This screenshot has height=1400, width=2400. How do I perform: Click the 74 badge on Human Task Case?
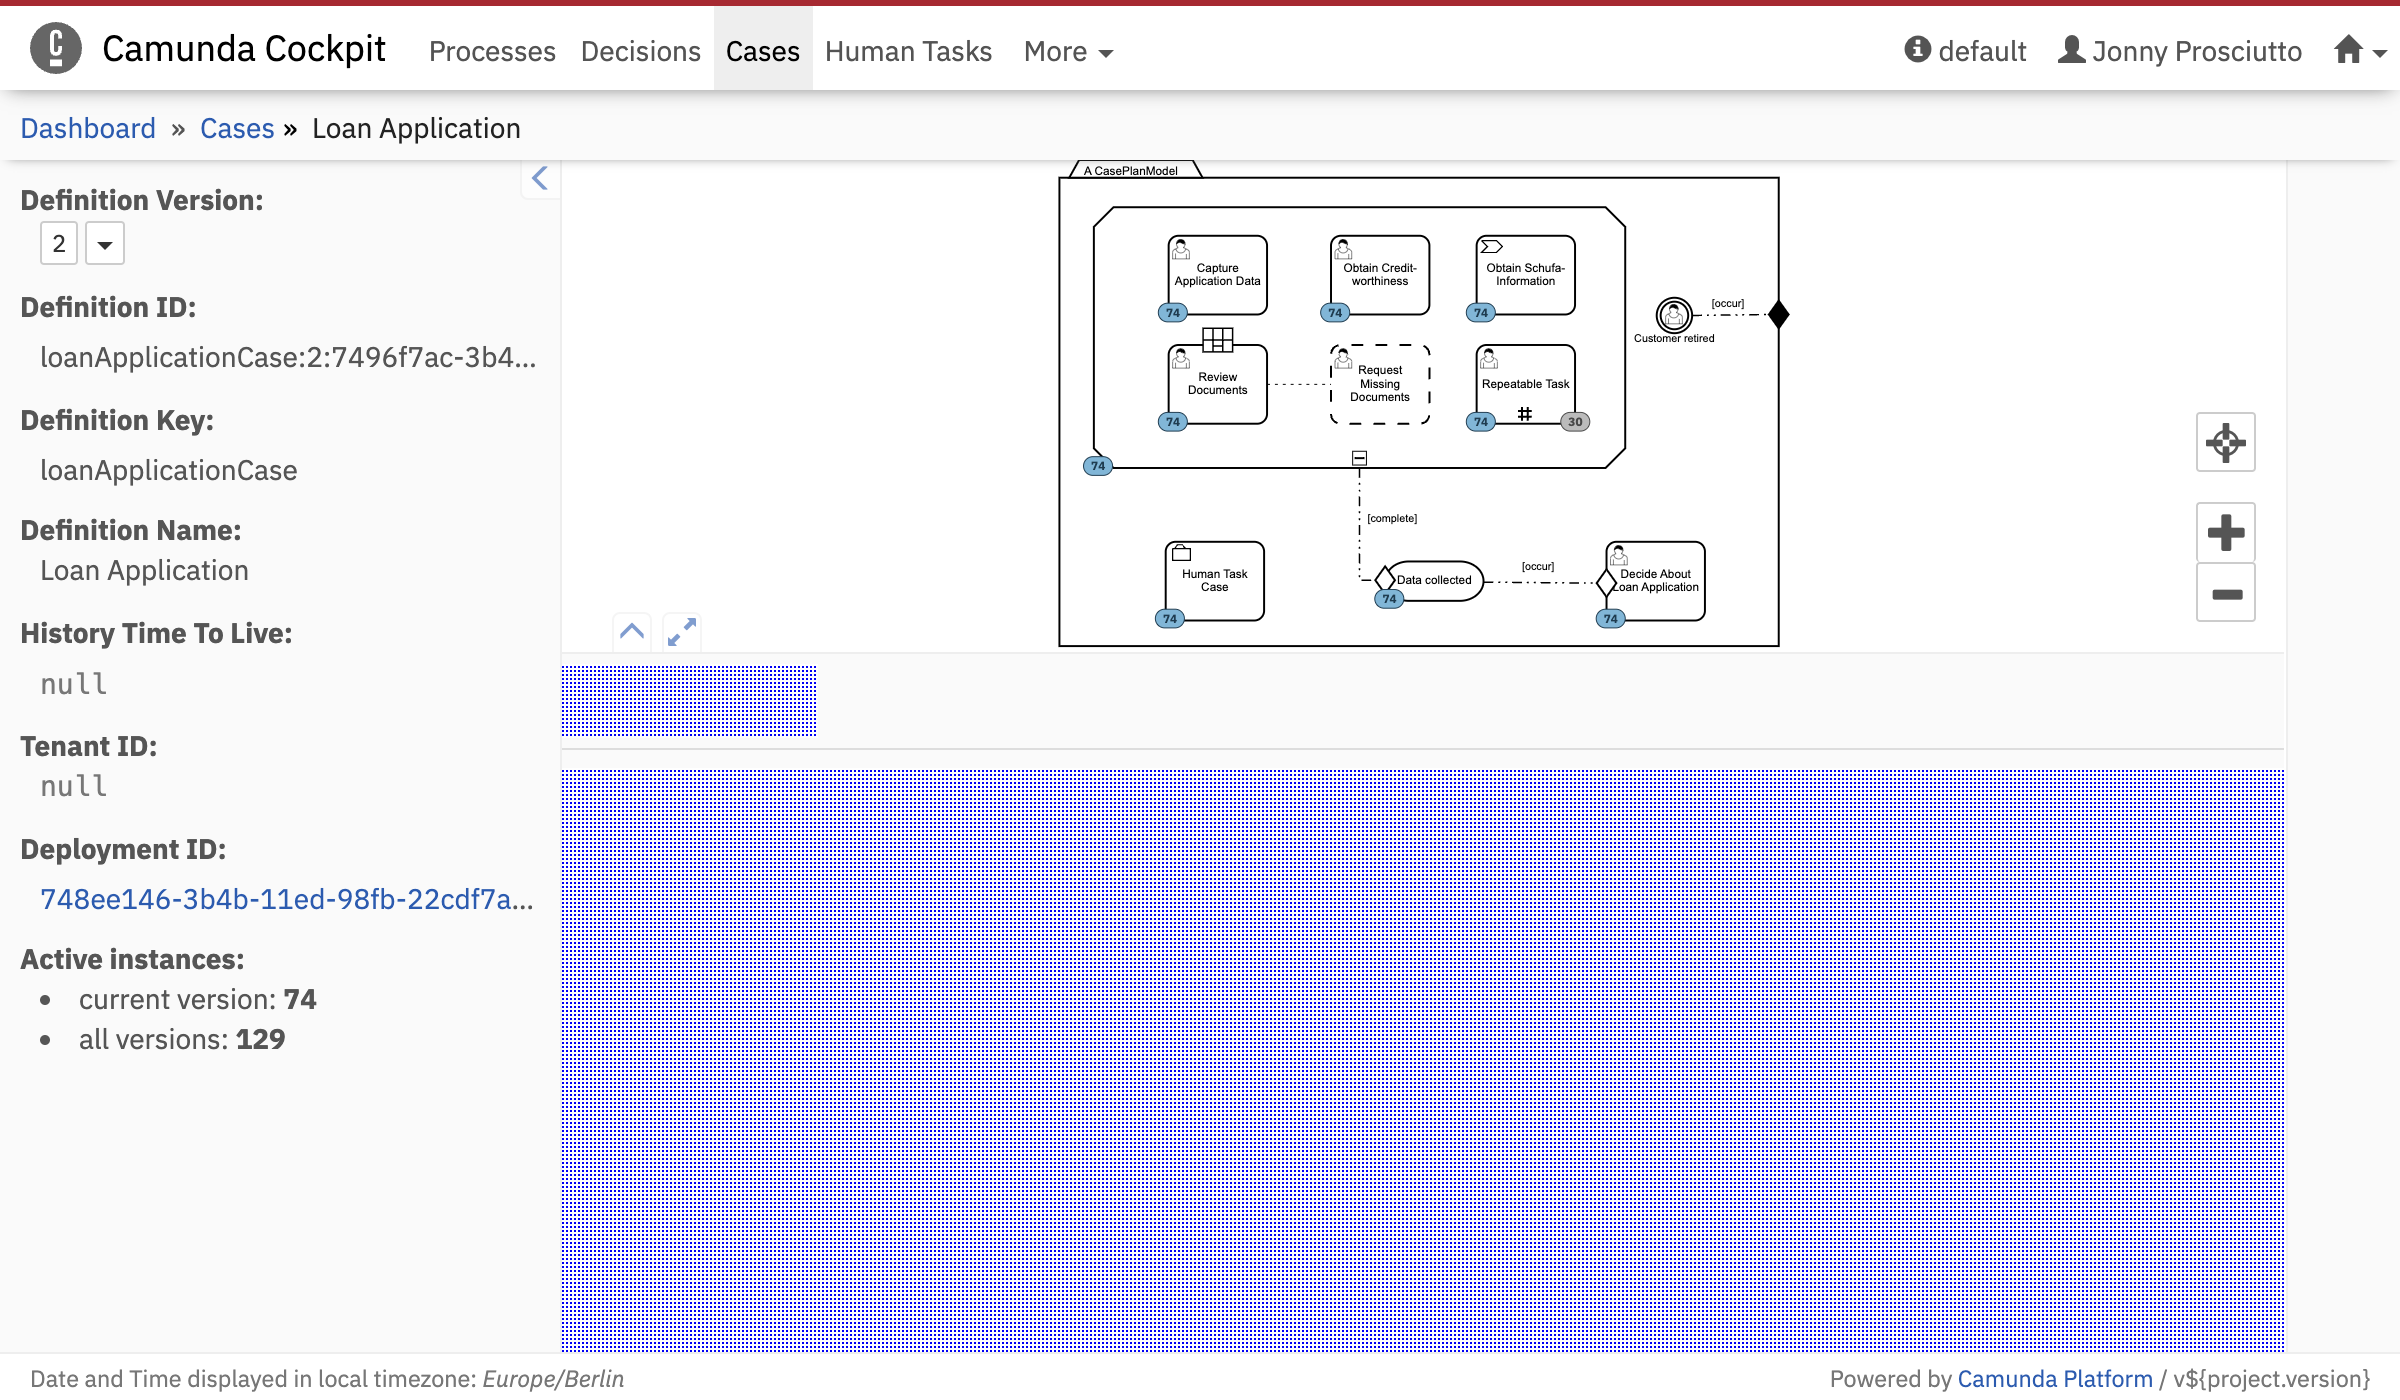(1170, 619)
